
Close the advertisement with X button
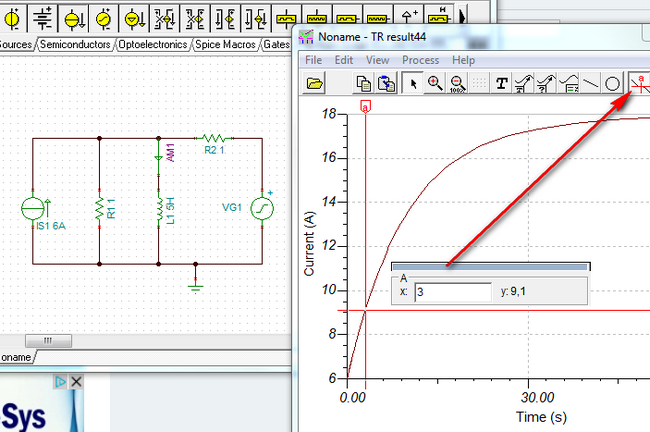[75, 383]
